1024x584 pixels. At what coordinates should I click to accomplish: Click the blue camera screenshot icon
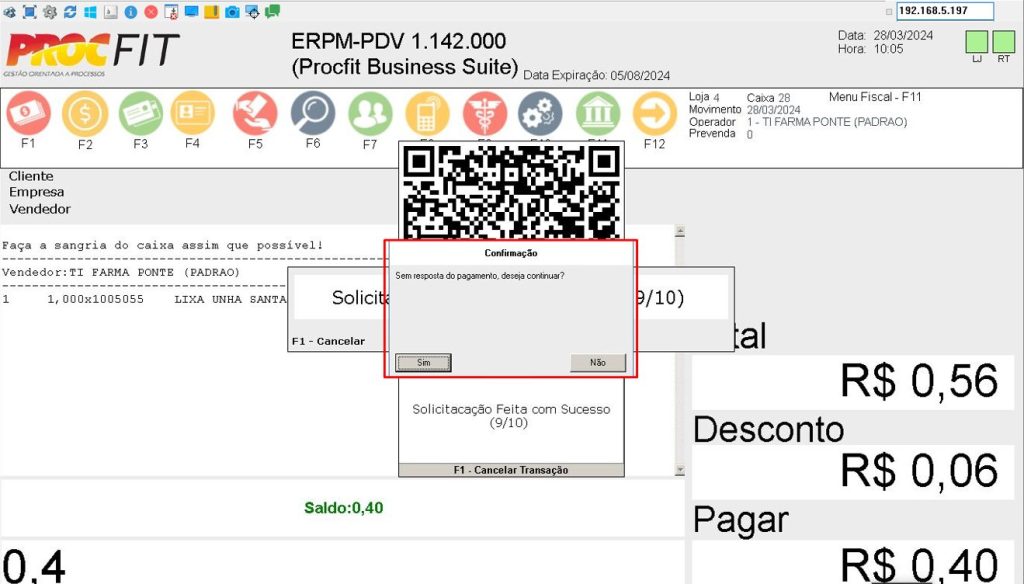point(232,12)
